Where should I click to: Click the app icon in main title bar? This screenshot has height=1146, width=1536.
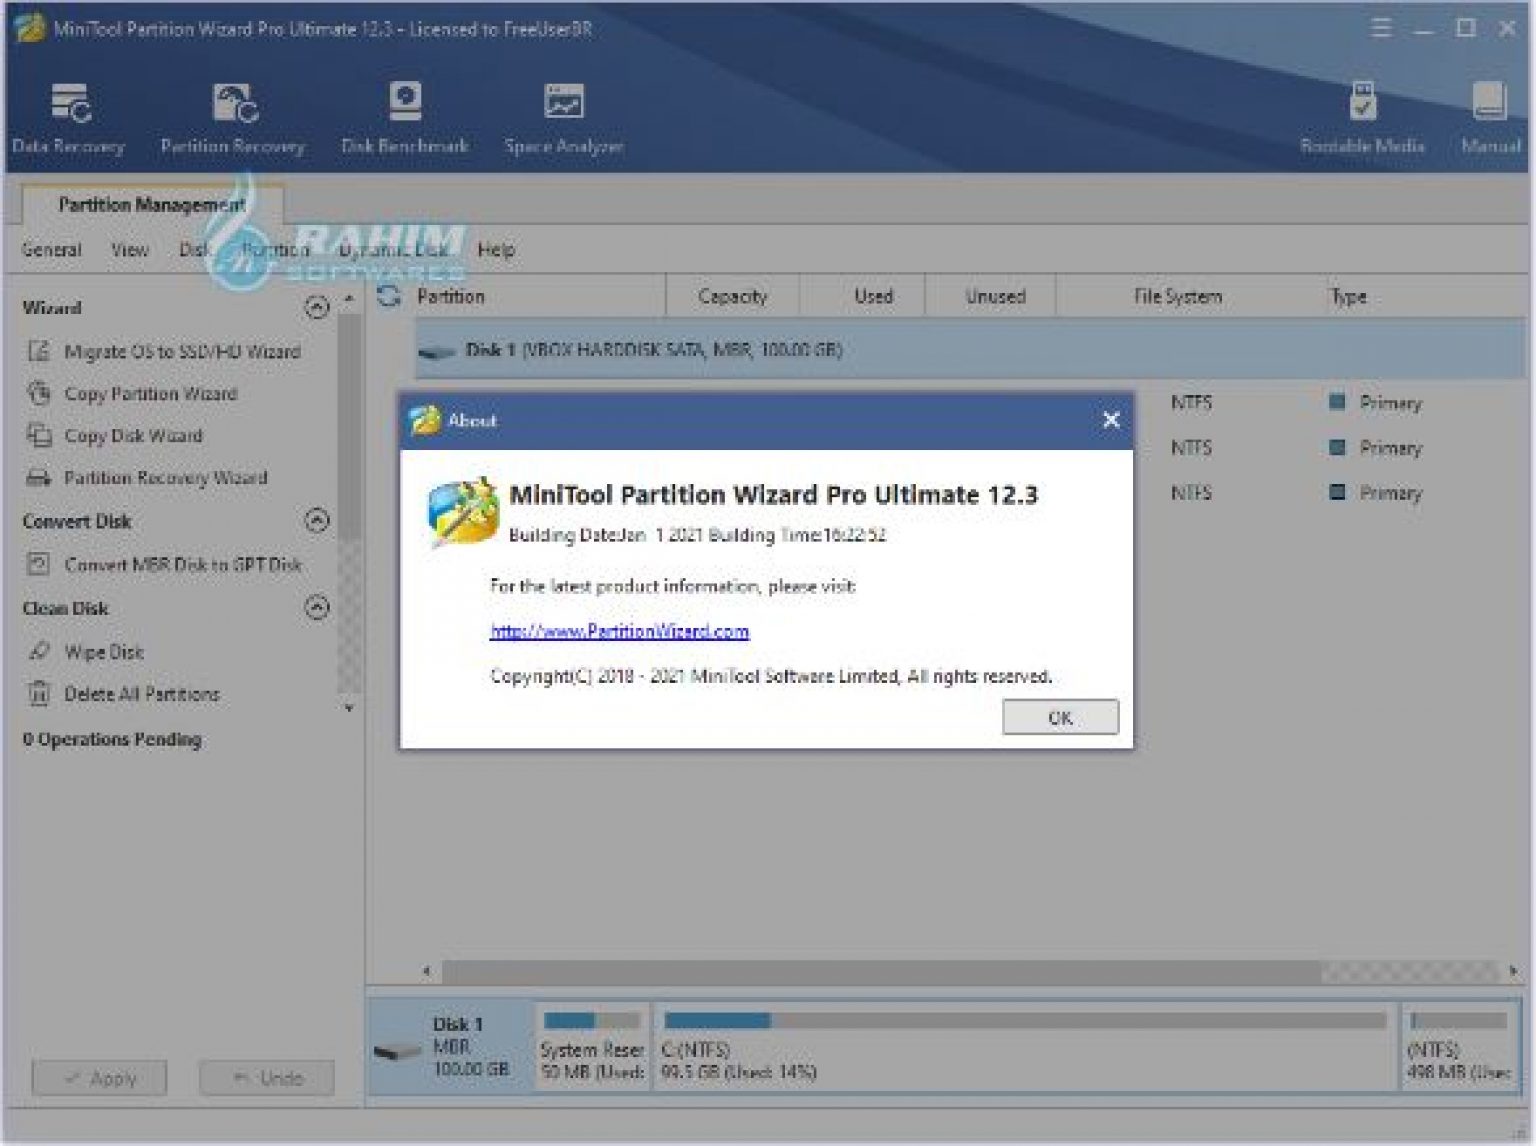[x=29, y=28]
